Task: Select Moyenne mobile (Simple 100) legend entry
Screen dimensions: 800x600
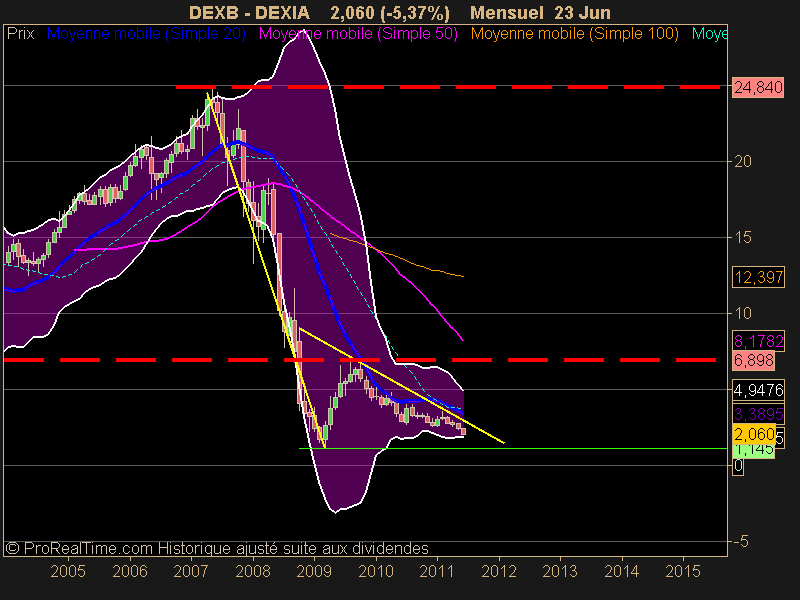Action: point(574,34)
